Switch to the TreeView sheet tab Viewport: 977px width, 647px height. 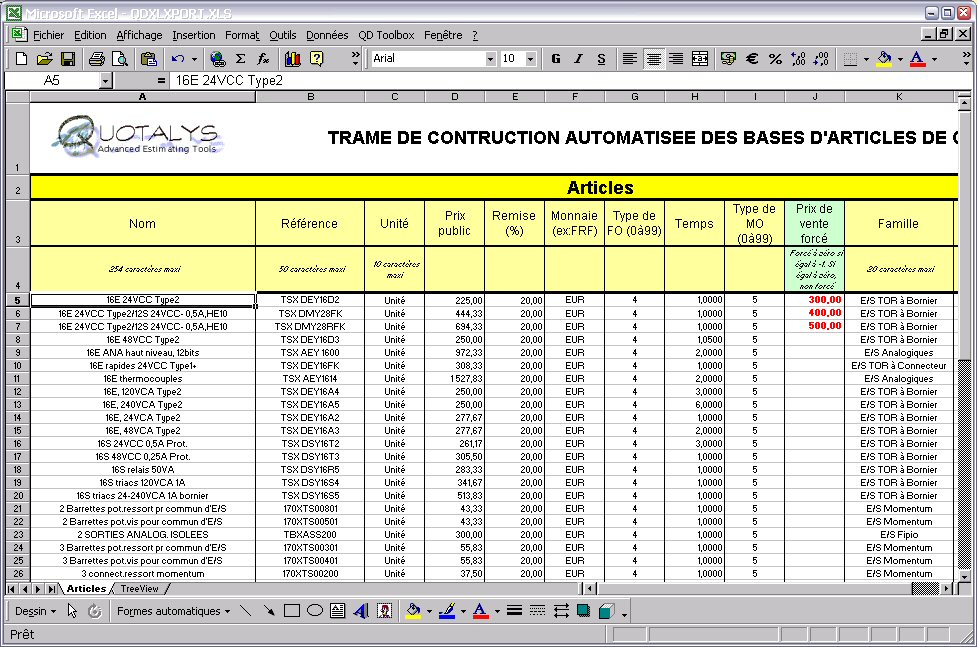coord(139,589)
